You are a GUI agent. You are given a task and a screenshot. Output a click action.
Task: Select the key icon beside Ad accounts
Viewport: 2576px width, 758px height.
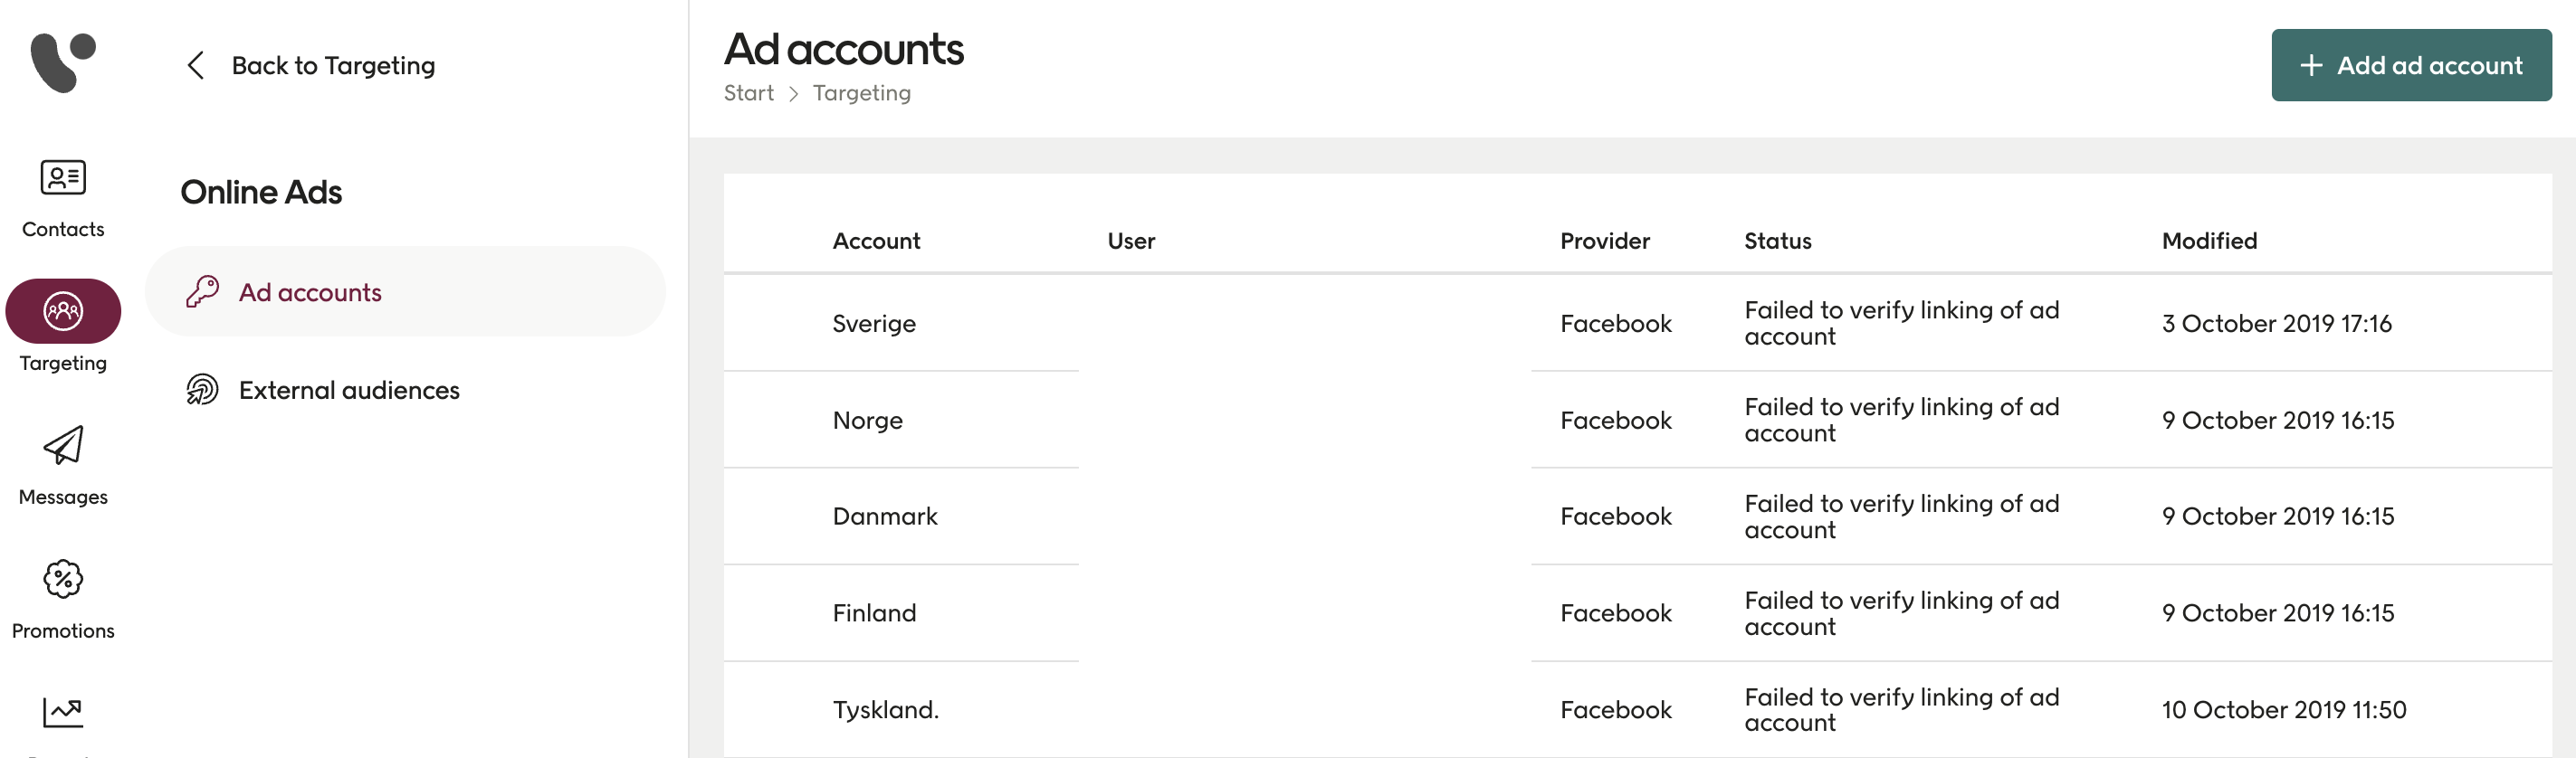[x=200, y=291]
